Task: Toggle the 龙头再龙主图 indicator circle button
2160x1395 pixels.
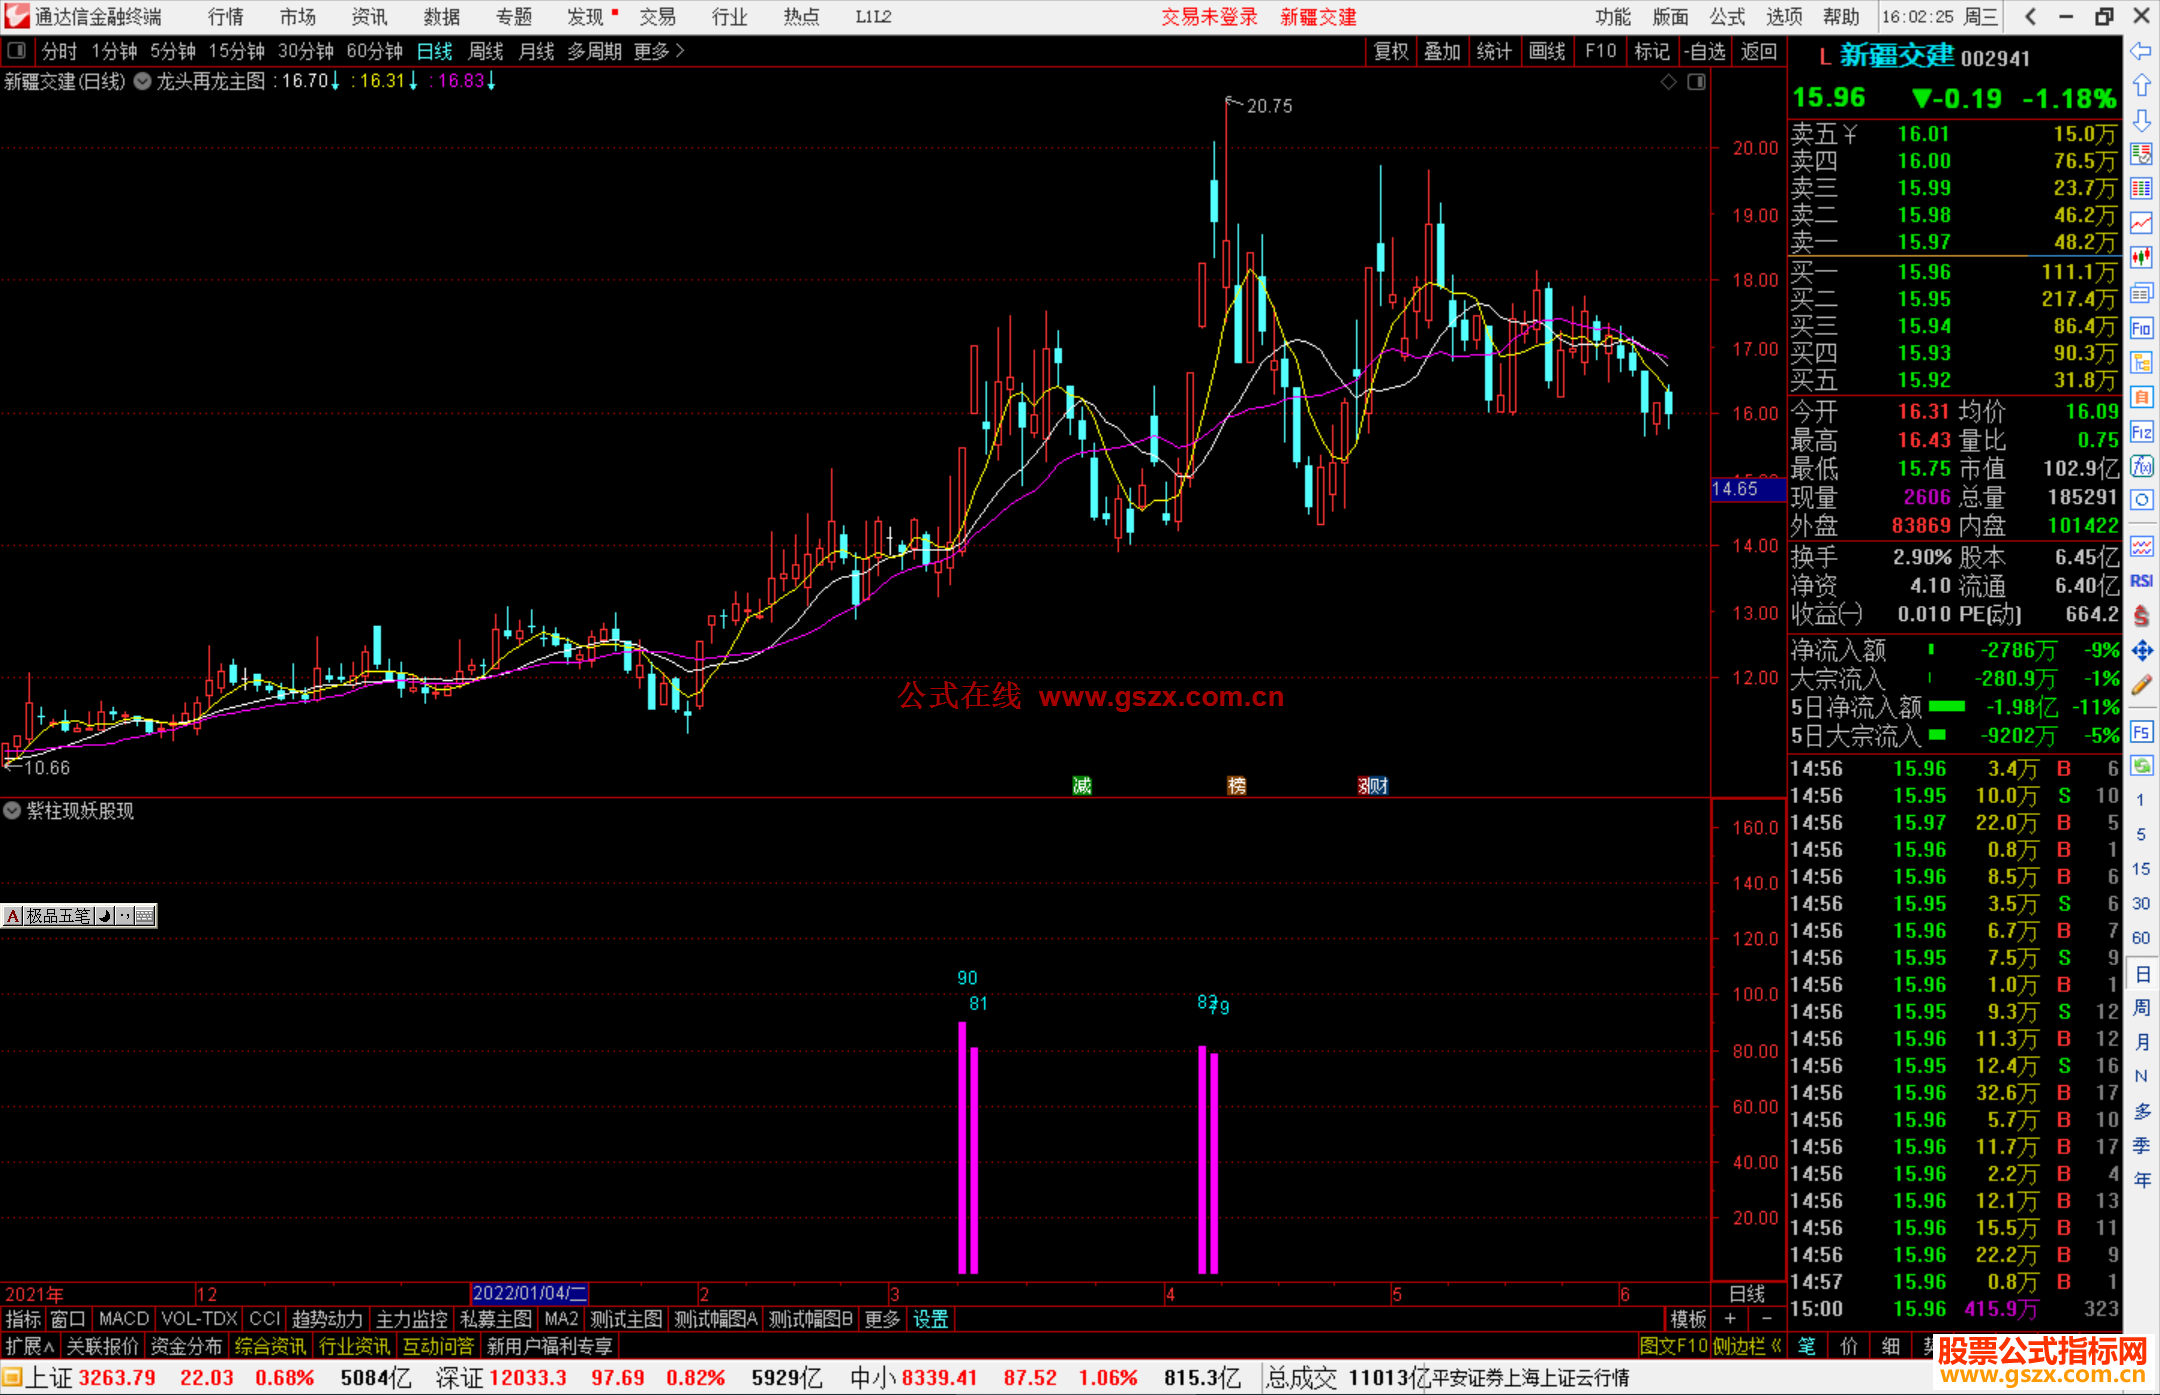Action: tap(142, 82)
